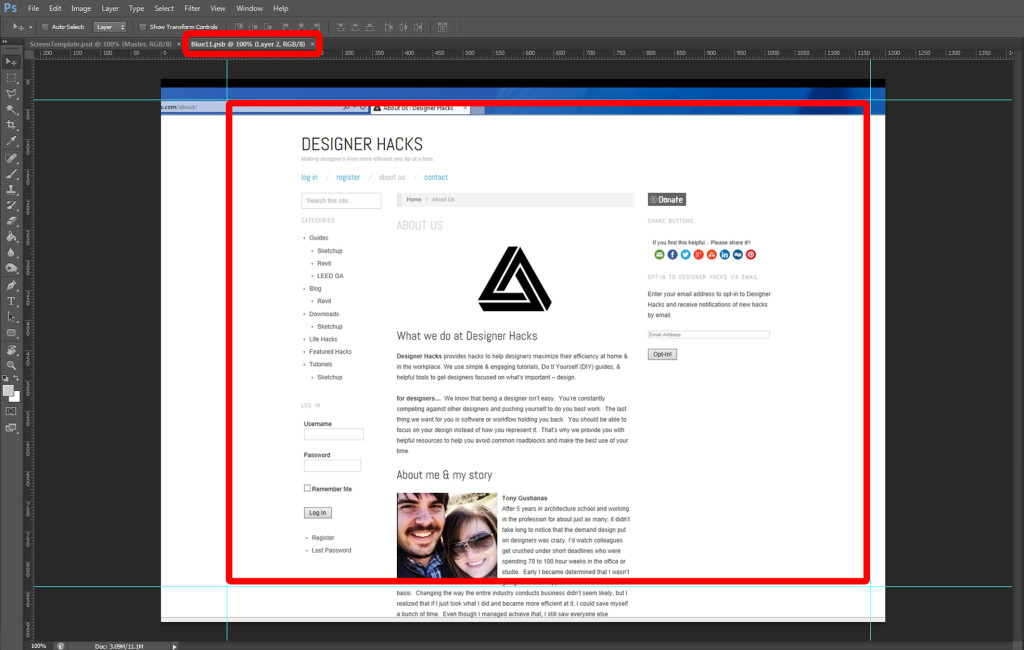This screenshot has height=650, width=1024.
Task: Open the Select menu
Action: tap(164, 8)
